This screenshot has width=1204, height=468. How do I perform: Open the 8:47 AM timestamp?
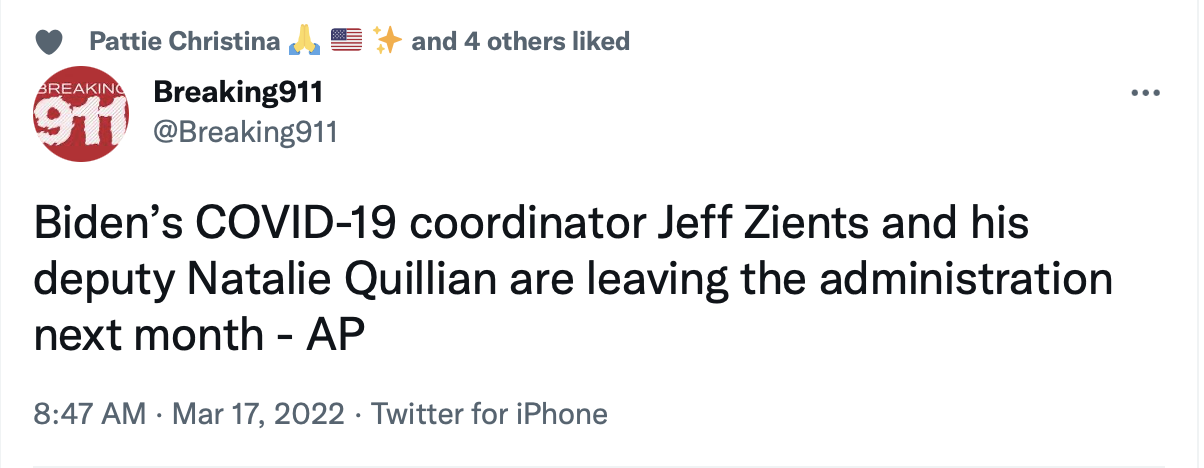click(x=90, y=414)
